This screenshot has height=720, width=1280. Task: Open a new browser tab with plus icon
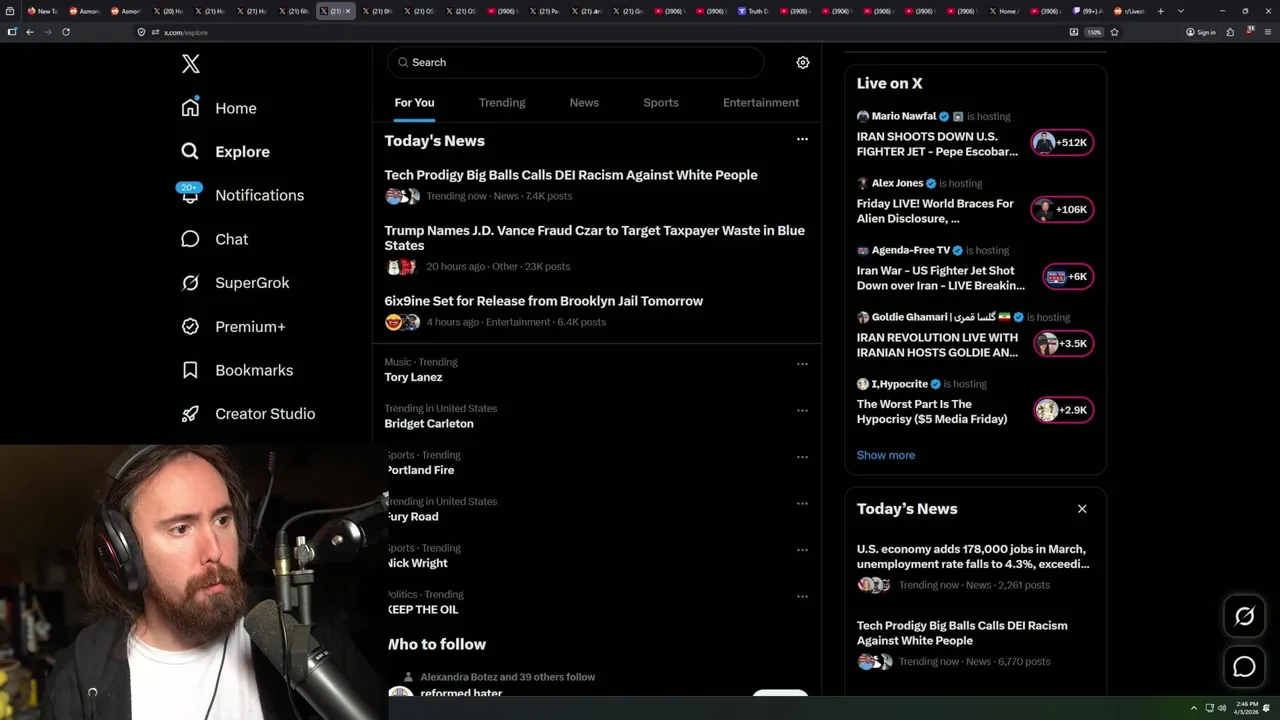[x=1160, y=11]
